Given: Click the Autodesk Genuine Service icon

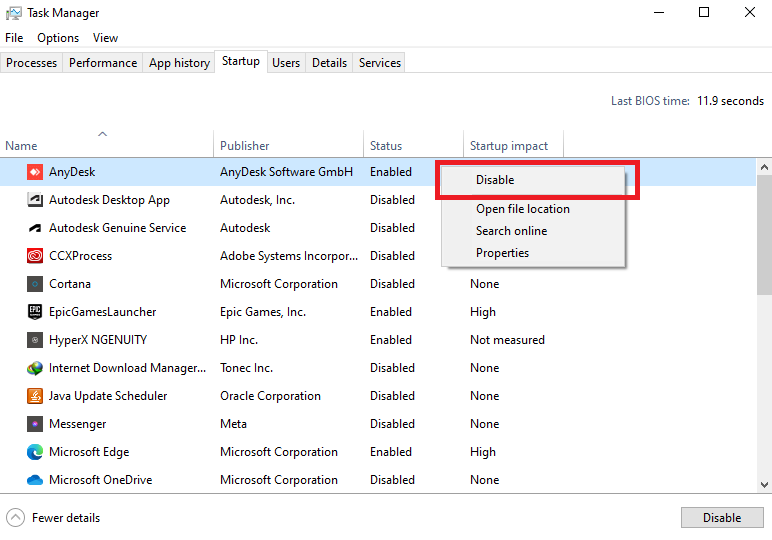Looking at the screenshot, I should (x=34, y=228).
